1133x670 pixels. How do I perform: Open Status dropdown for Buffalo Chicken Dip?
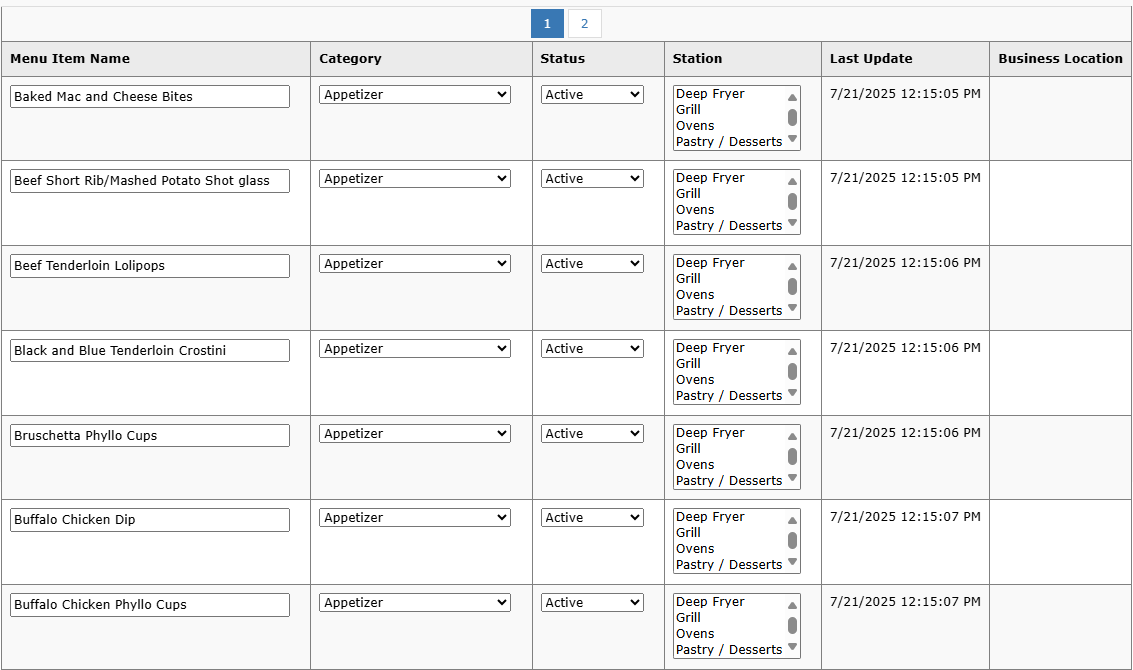592,517
